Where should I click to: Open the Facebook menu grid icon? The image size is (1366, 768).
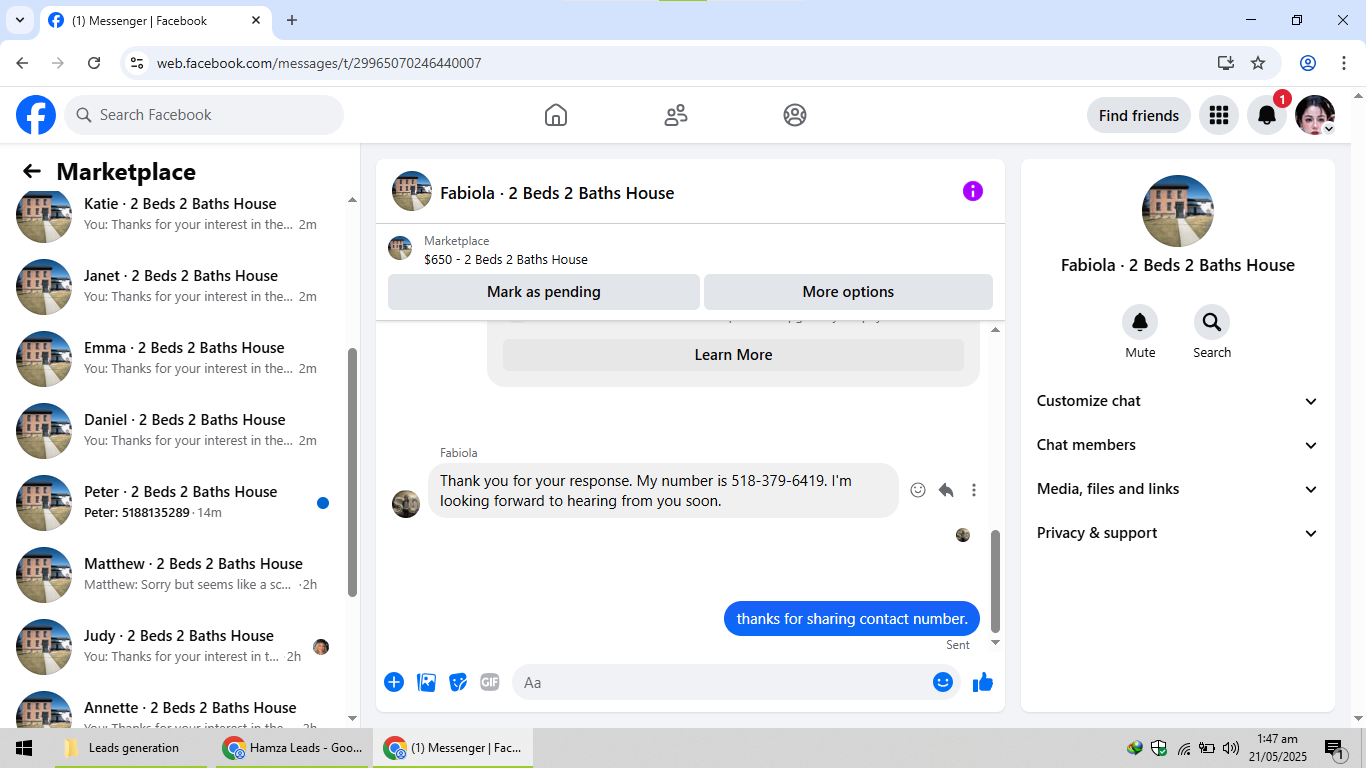click(1218, 115)
